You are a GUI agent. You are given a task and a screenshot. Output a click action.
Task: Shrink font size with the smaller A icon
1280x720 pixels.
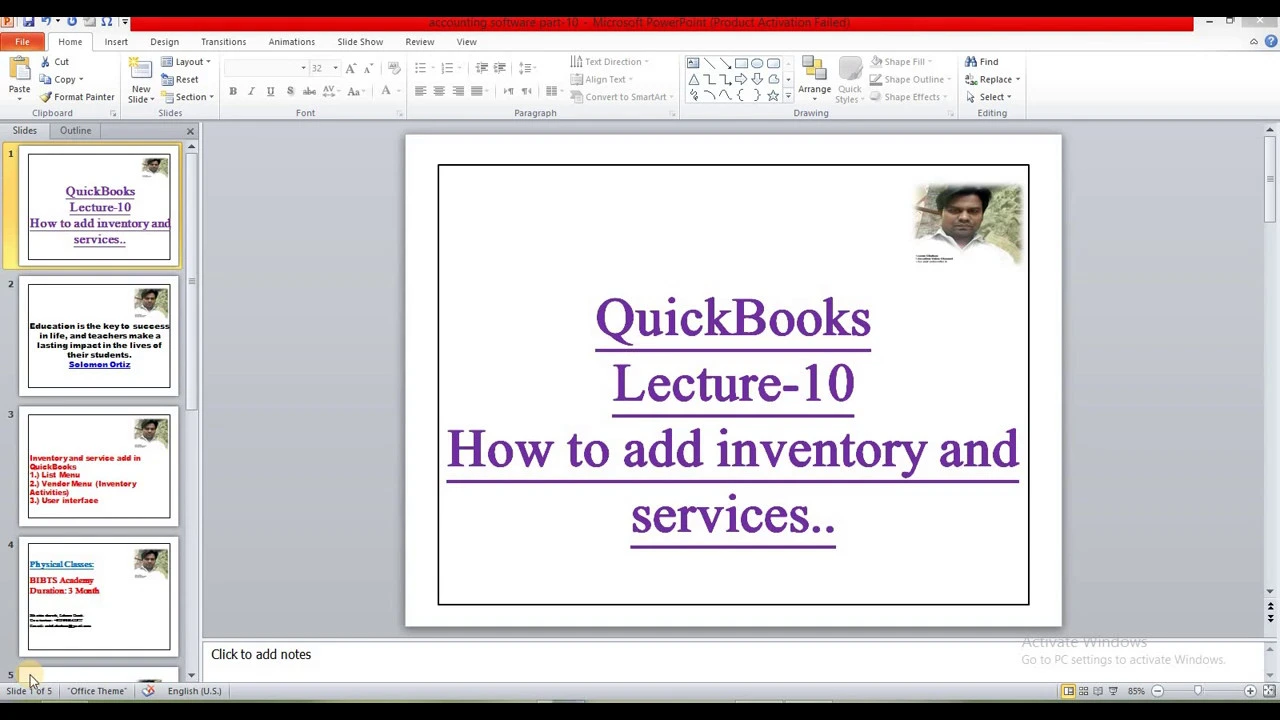pyautogui.click(x=368, y=68)
